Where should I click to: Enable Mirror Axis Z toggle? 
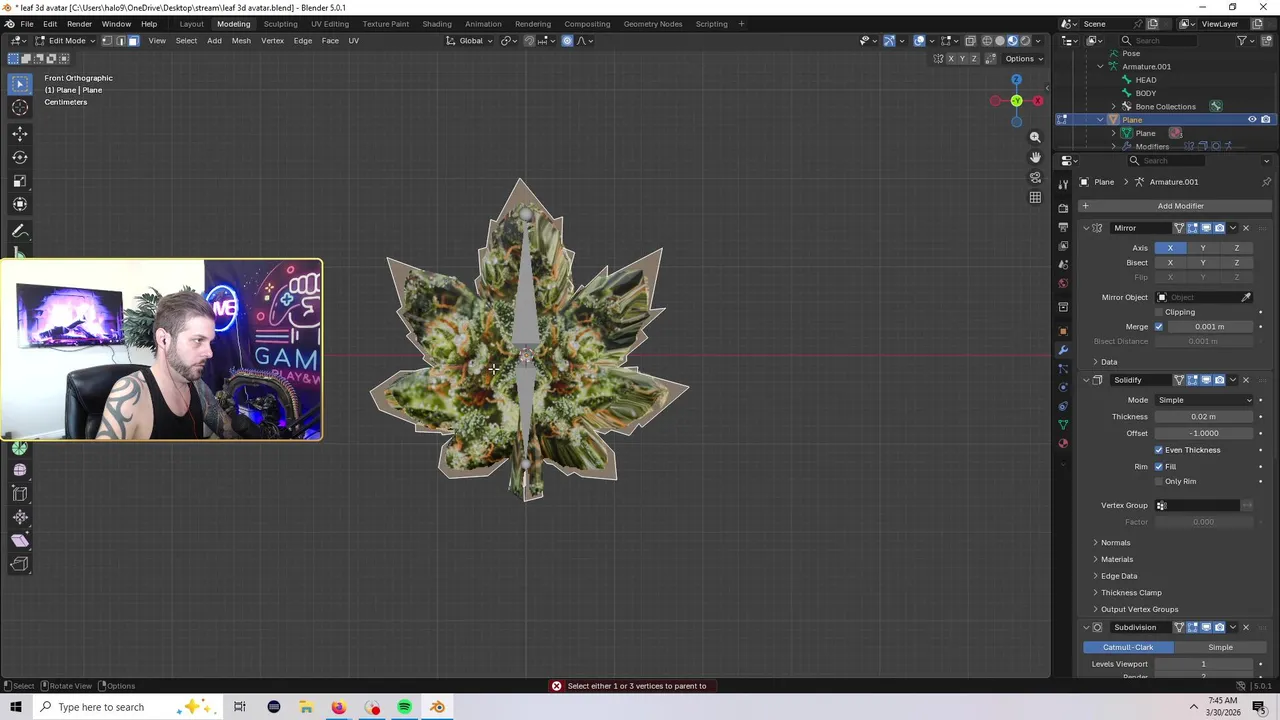click(x=1236, y=248)
